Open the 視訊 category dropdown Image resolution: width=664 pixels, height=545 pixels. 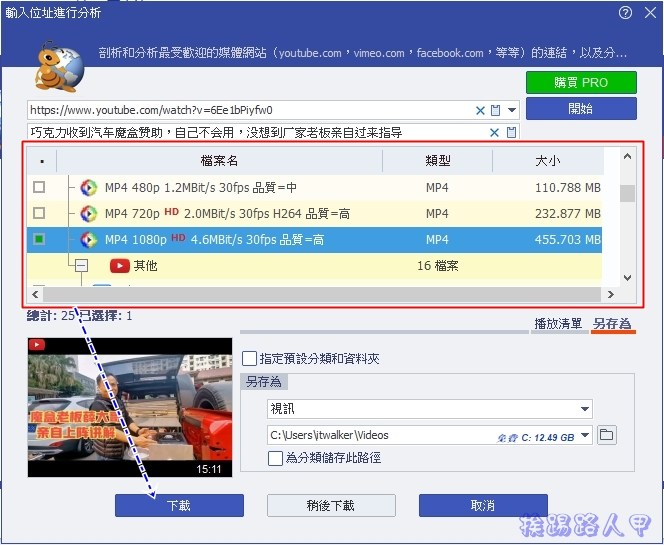[430, 409]
